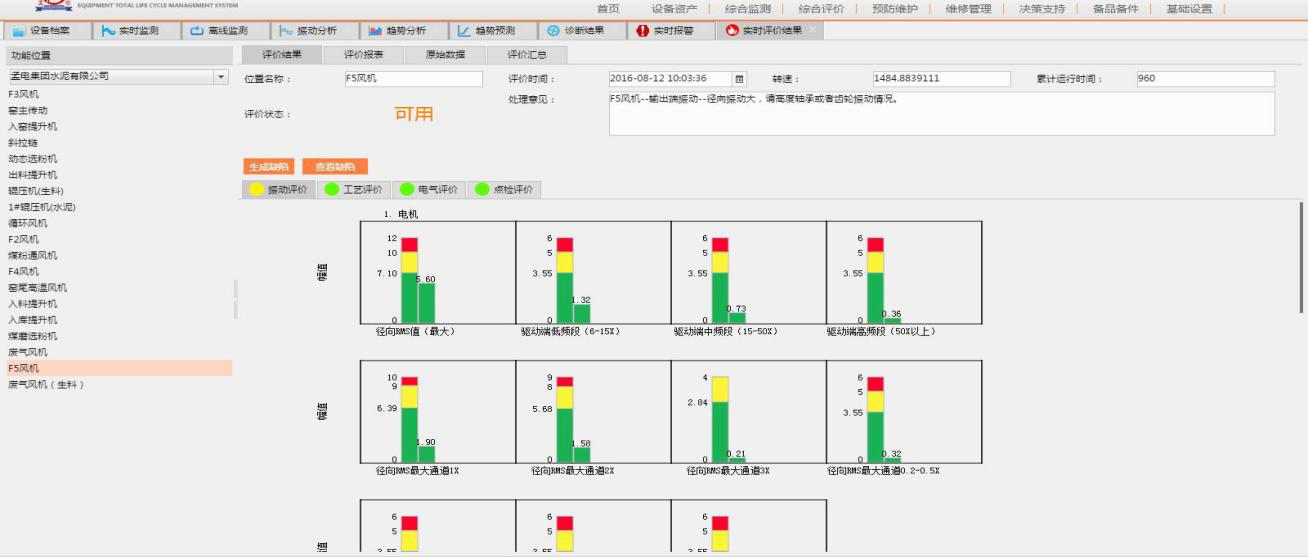Switch to 评价汇总 sub-tab
Screen dimensions: 1308x557
point(527,55)
